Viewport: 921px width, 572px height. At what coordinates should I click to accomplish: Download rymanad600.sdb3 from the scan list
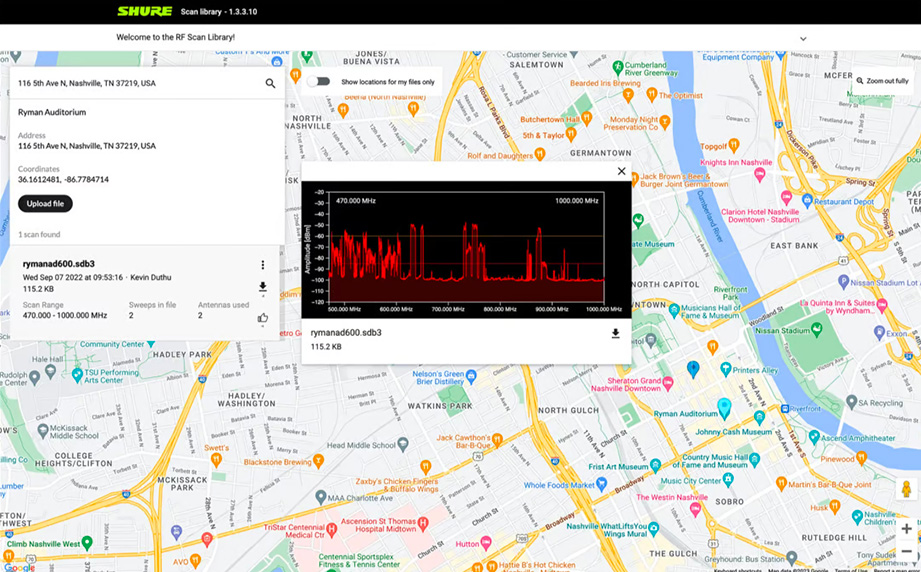[x=263, y=287]
